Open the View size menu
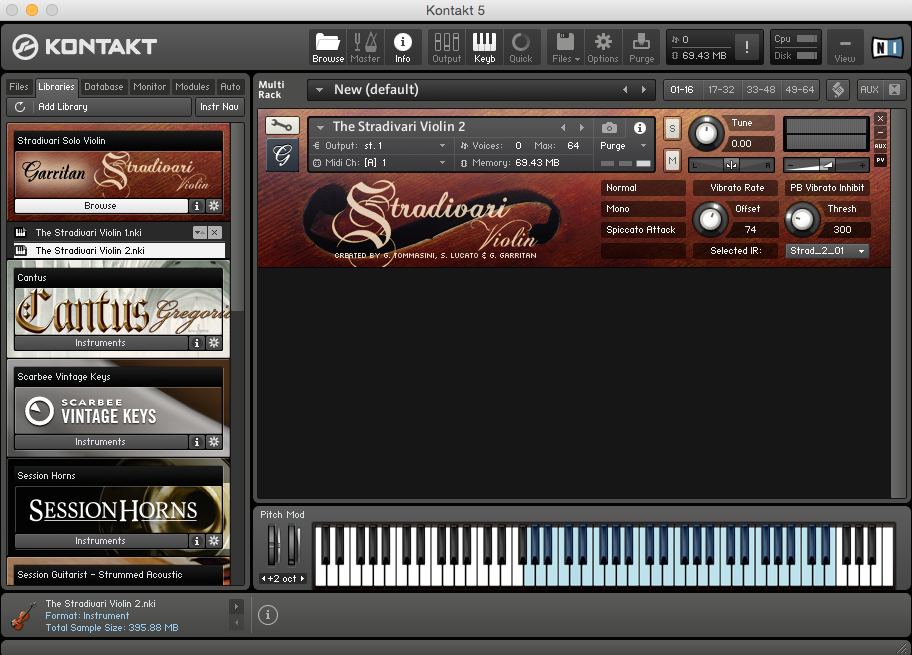The width and height of the screenshot is (912, 655). pos(845,48)
